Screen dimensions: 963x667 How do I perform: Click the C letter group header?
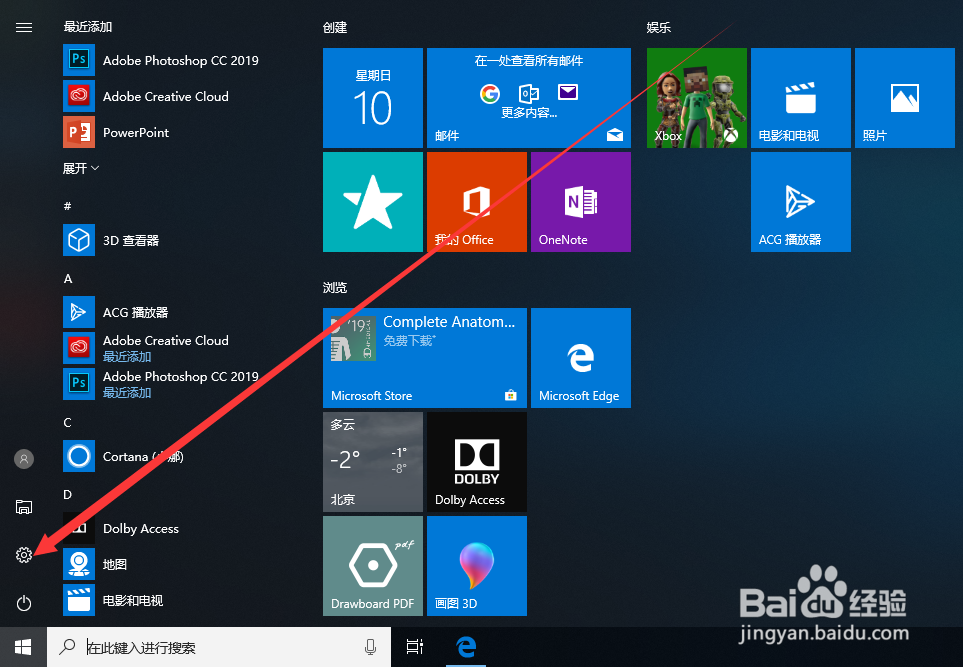click(x=68, y=423)
